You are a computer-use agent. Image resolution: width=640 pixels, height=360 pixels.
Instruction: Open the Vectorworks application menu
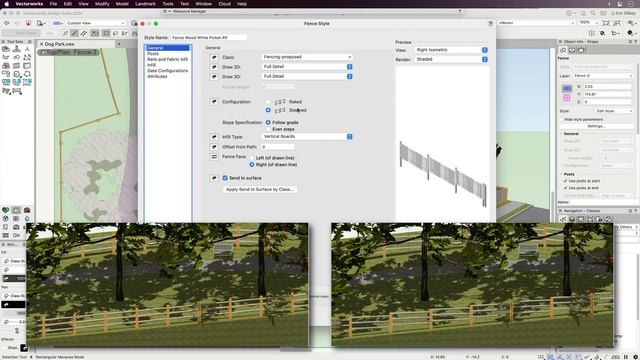click(29, 4)
